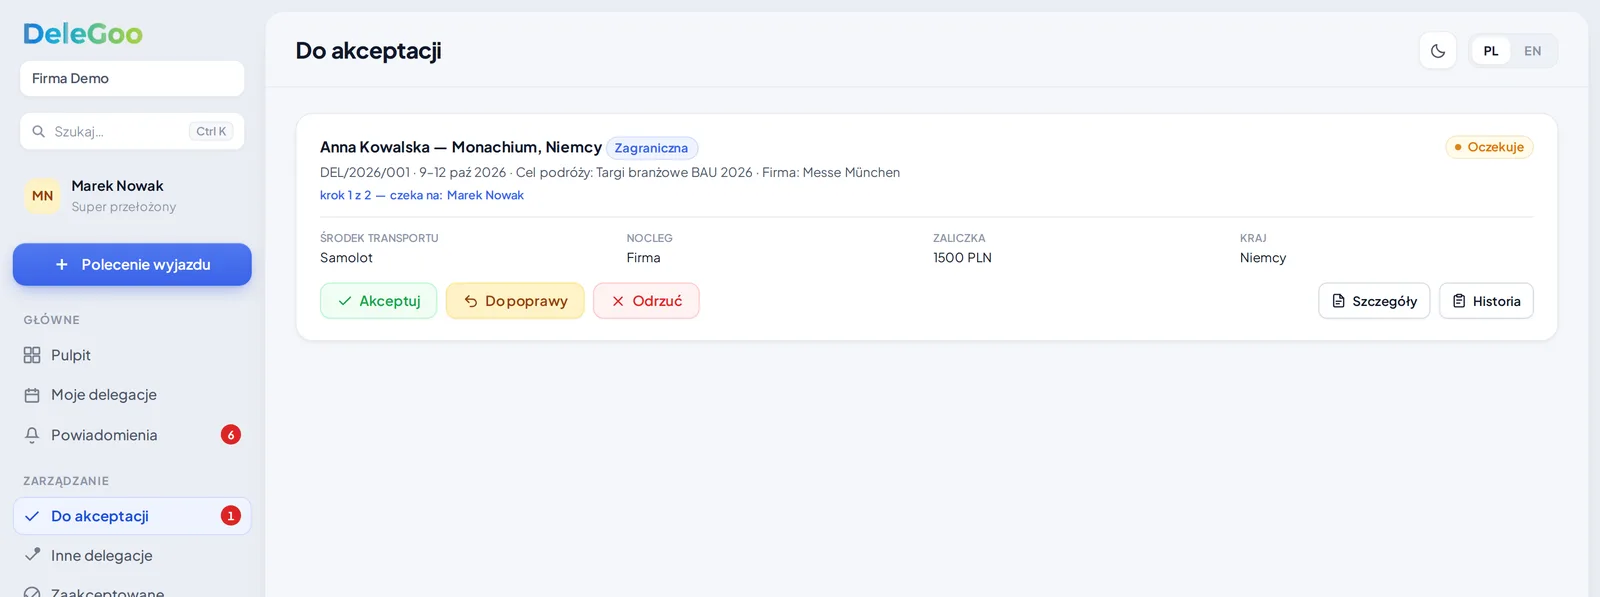Click the Do akceptacji badge showing 1

click(231, 516)
